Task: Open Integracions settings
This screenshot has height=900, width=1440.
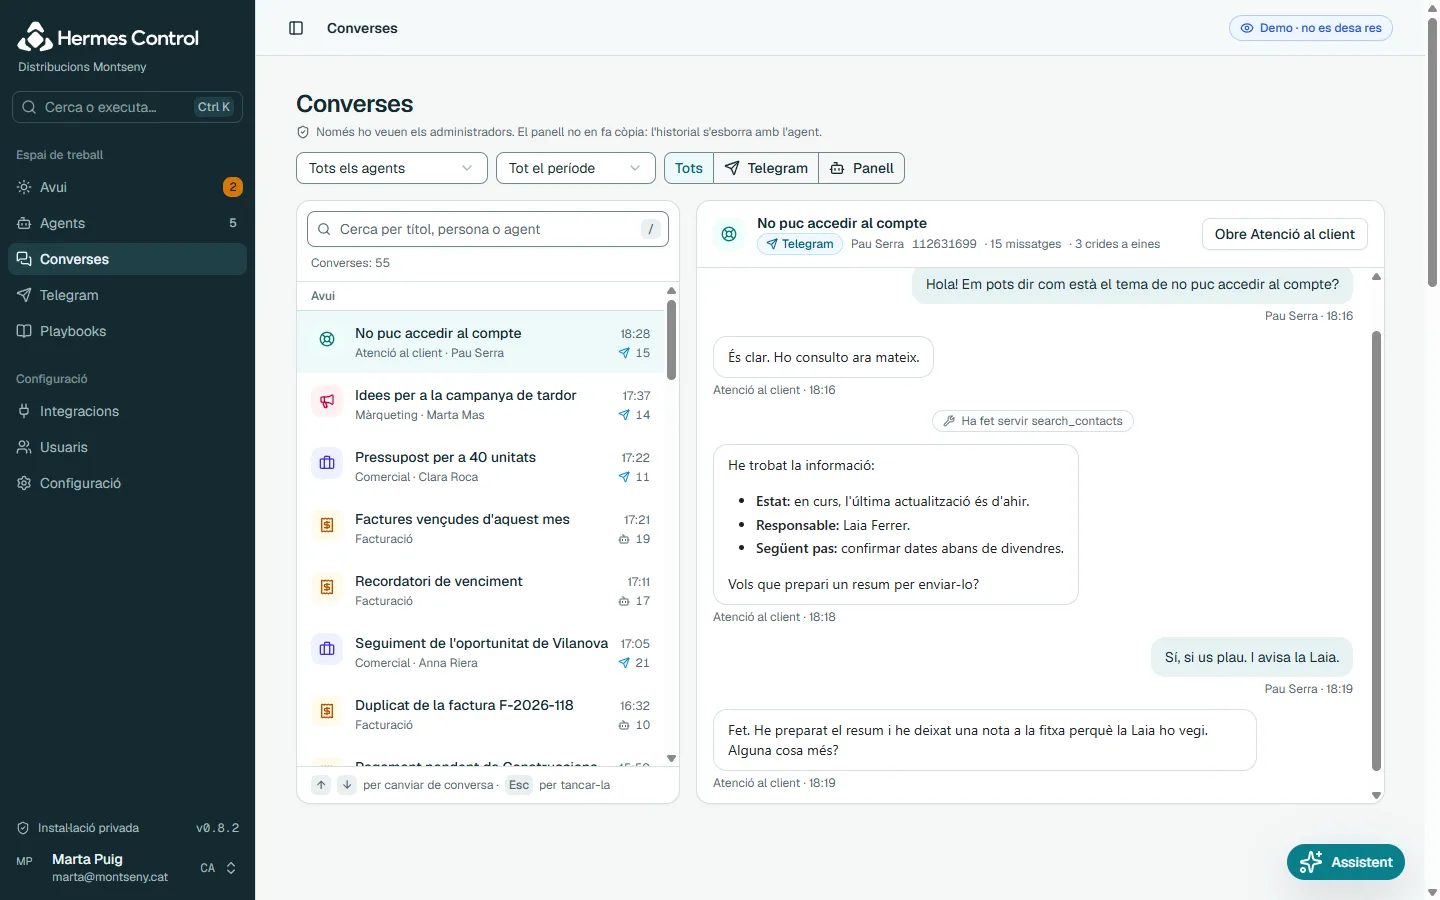Action: click(x=127, y=411)
